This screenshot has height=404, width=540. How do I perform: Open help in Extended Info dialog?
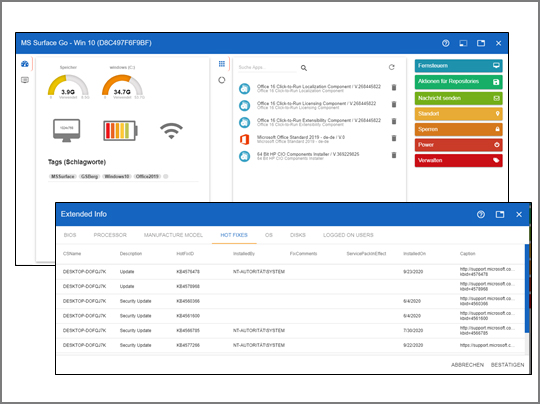[x=481, y=214]
